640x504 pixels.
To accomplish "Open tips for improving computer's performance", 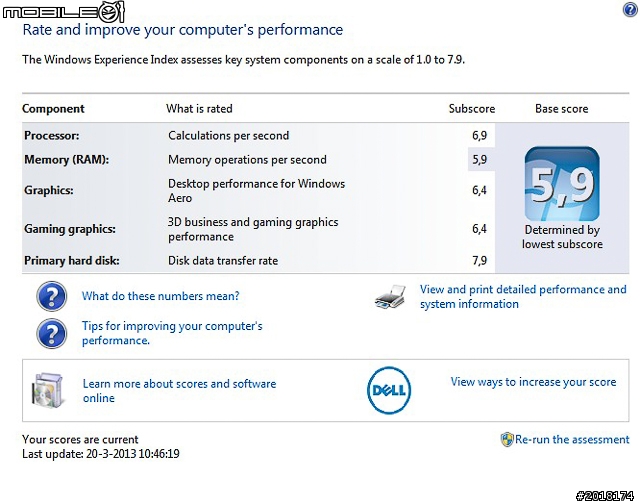I will coord(172,333).
